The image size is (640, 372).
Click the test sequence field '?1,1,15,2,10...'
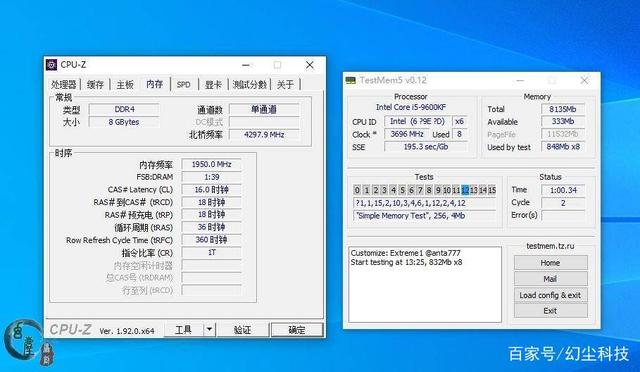point(424,203)
